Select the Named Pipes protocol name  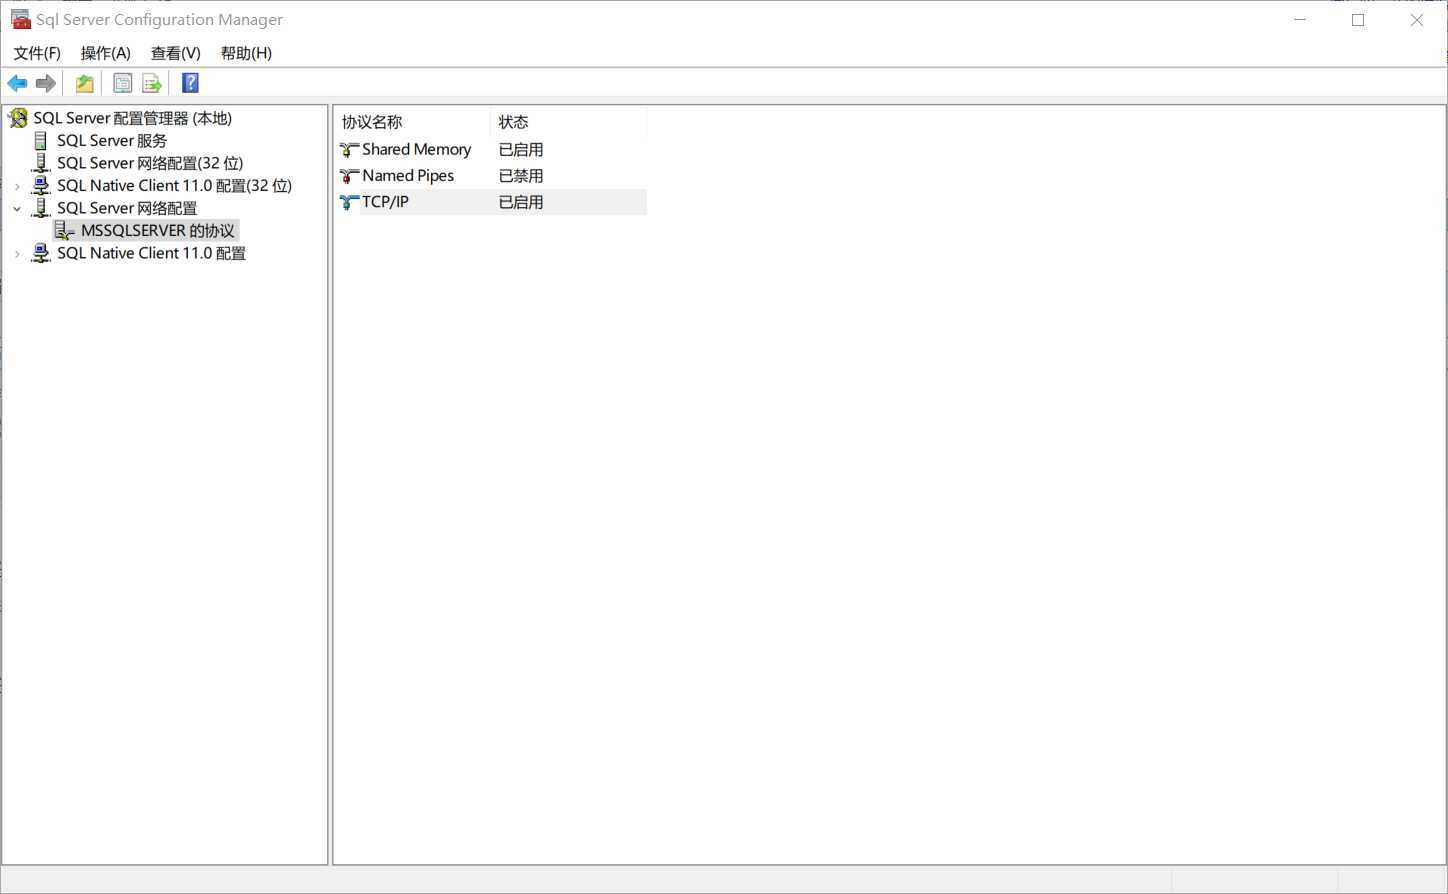coord(408,176)
